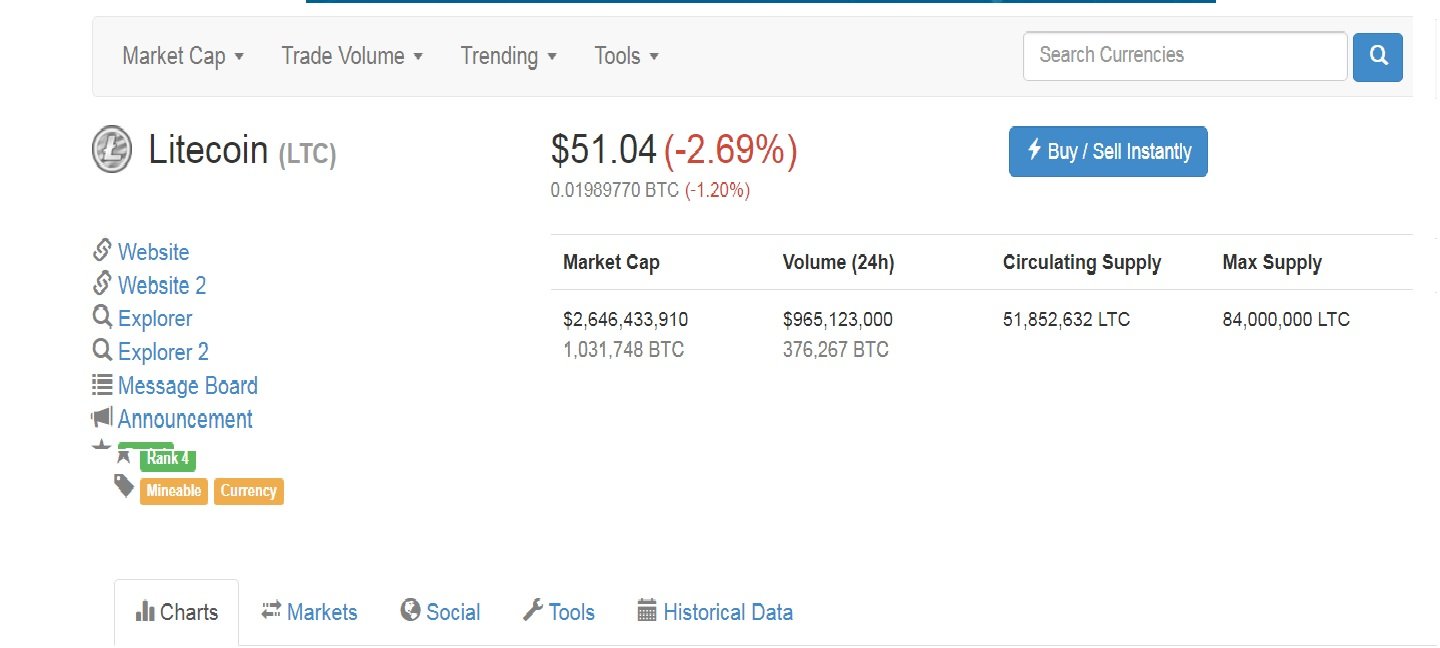This screenshot has width=1440, height=648.
Task: Click the 51,852,632 LTC supply value
Action: pyautogui.click(x=1066, y=320)
